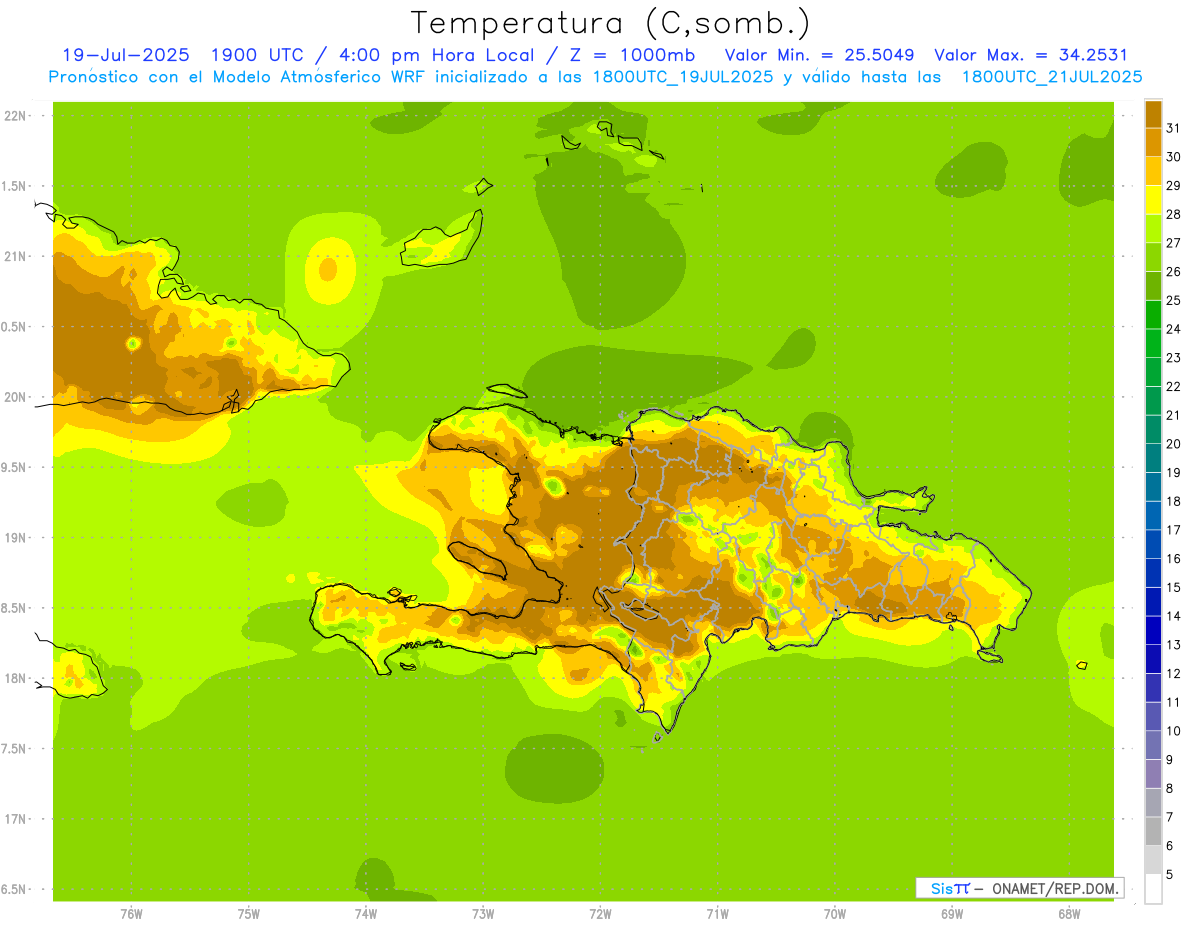
Task: Click the legend value '28'
Action: [1174, 214]
